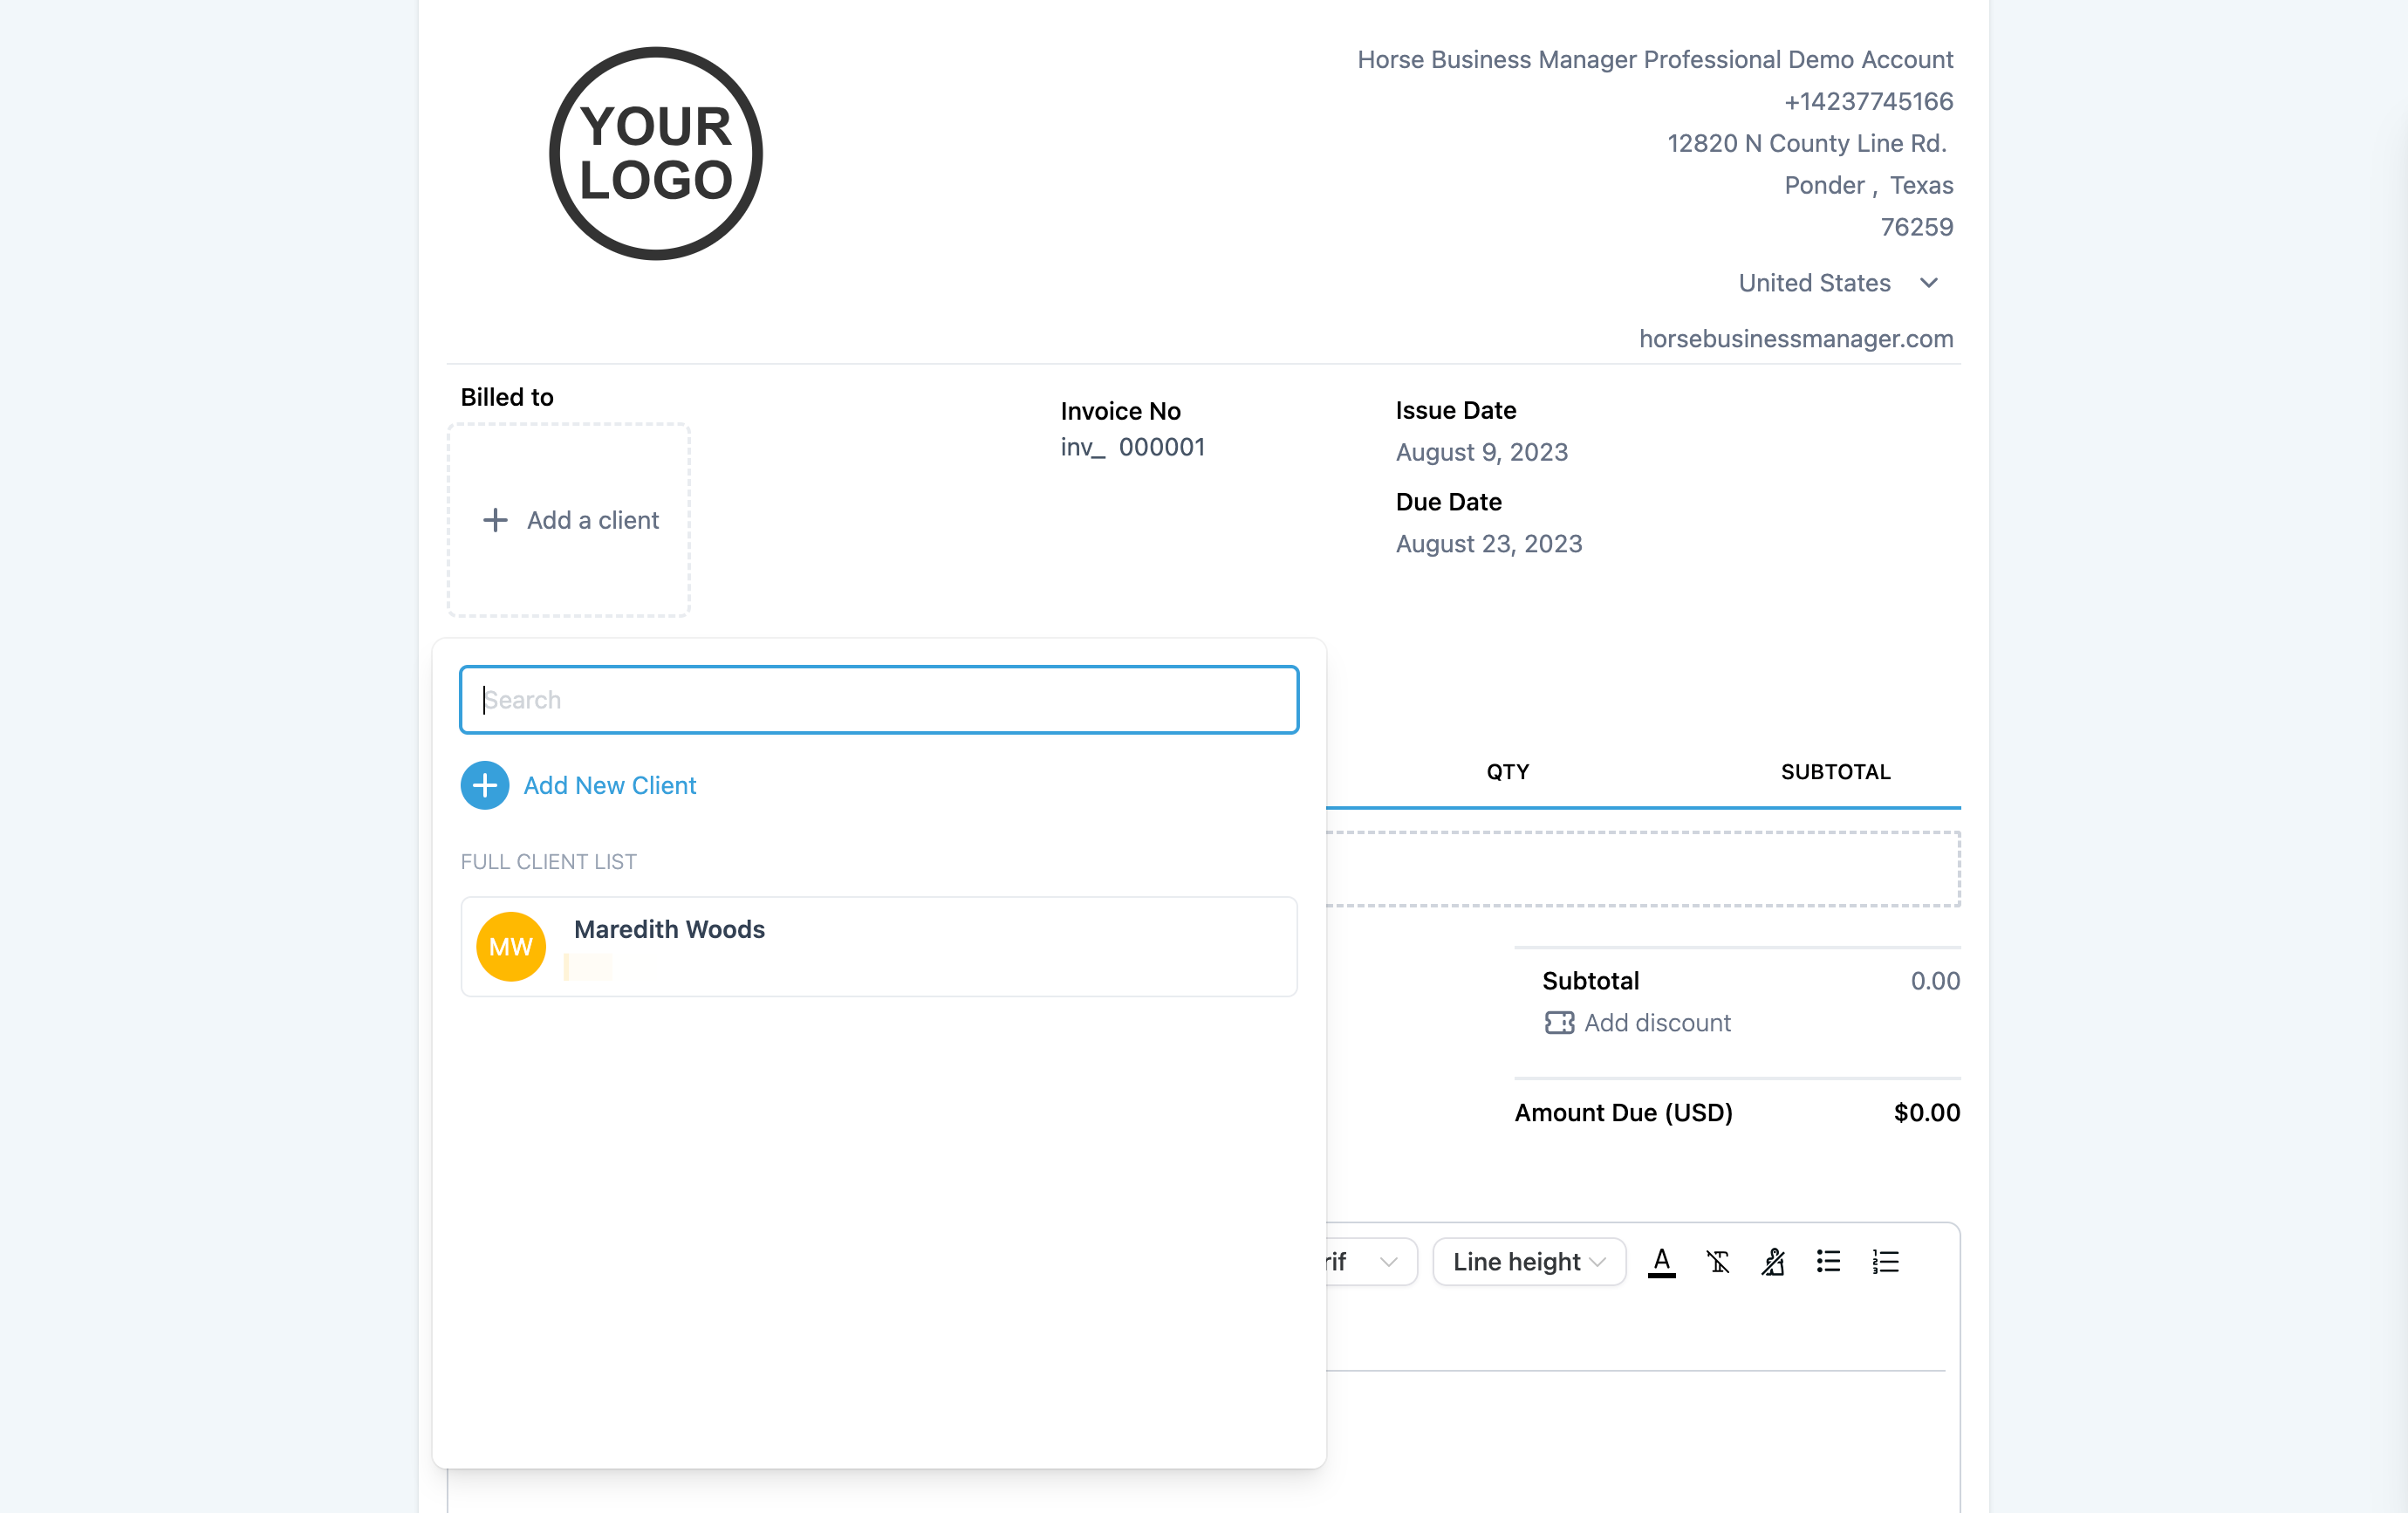
Task: Click the SUBTOTAL column header
Action: coord(1835,771)
